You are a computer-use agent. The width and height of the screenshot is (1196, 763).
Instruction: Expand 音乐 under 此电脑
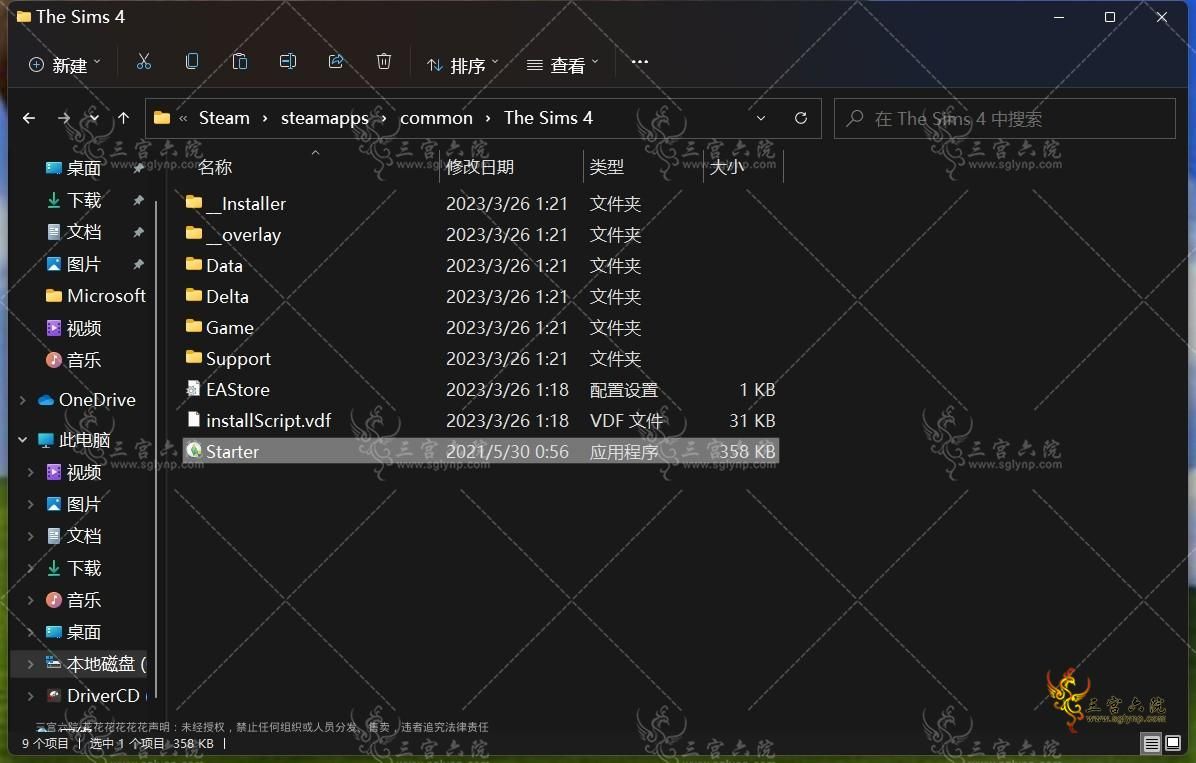point(31,600)
